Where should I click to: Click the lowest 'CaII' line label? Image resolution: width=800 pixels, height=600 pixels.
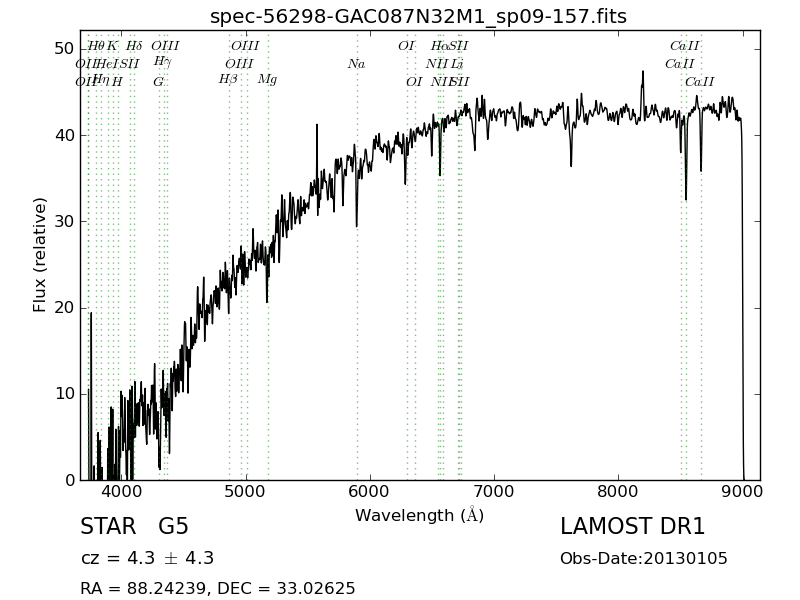click(699, 82)
